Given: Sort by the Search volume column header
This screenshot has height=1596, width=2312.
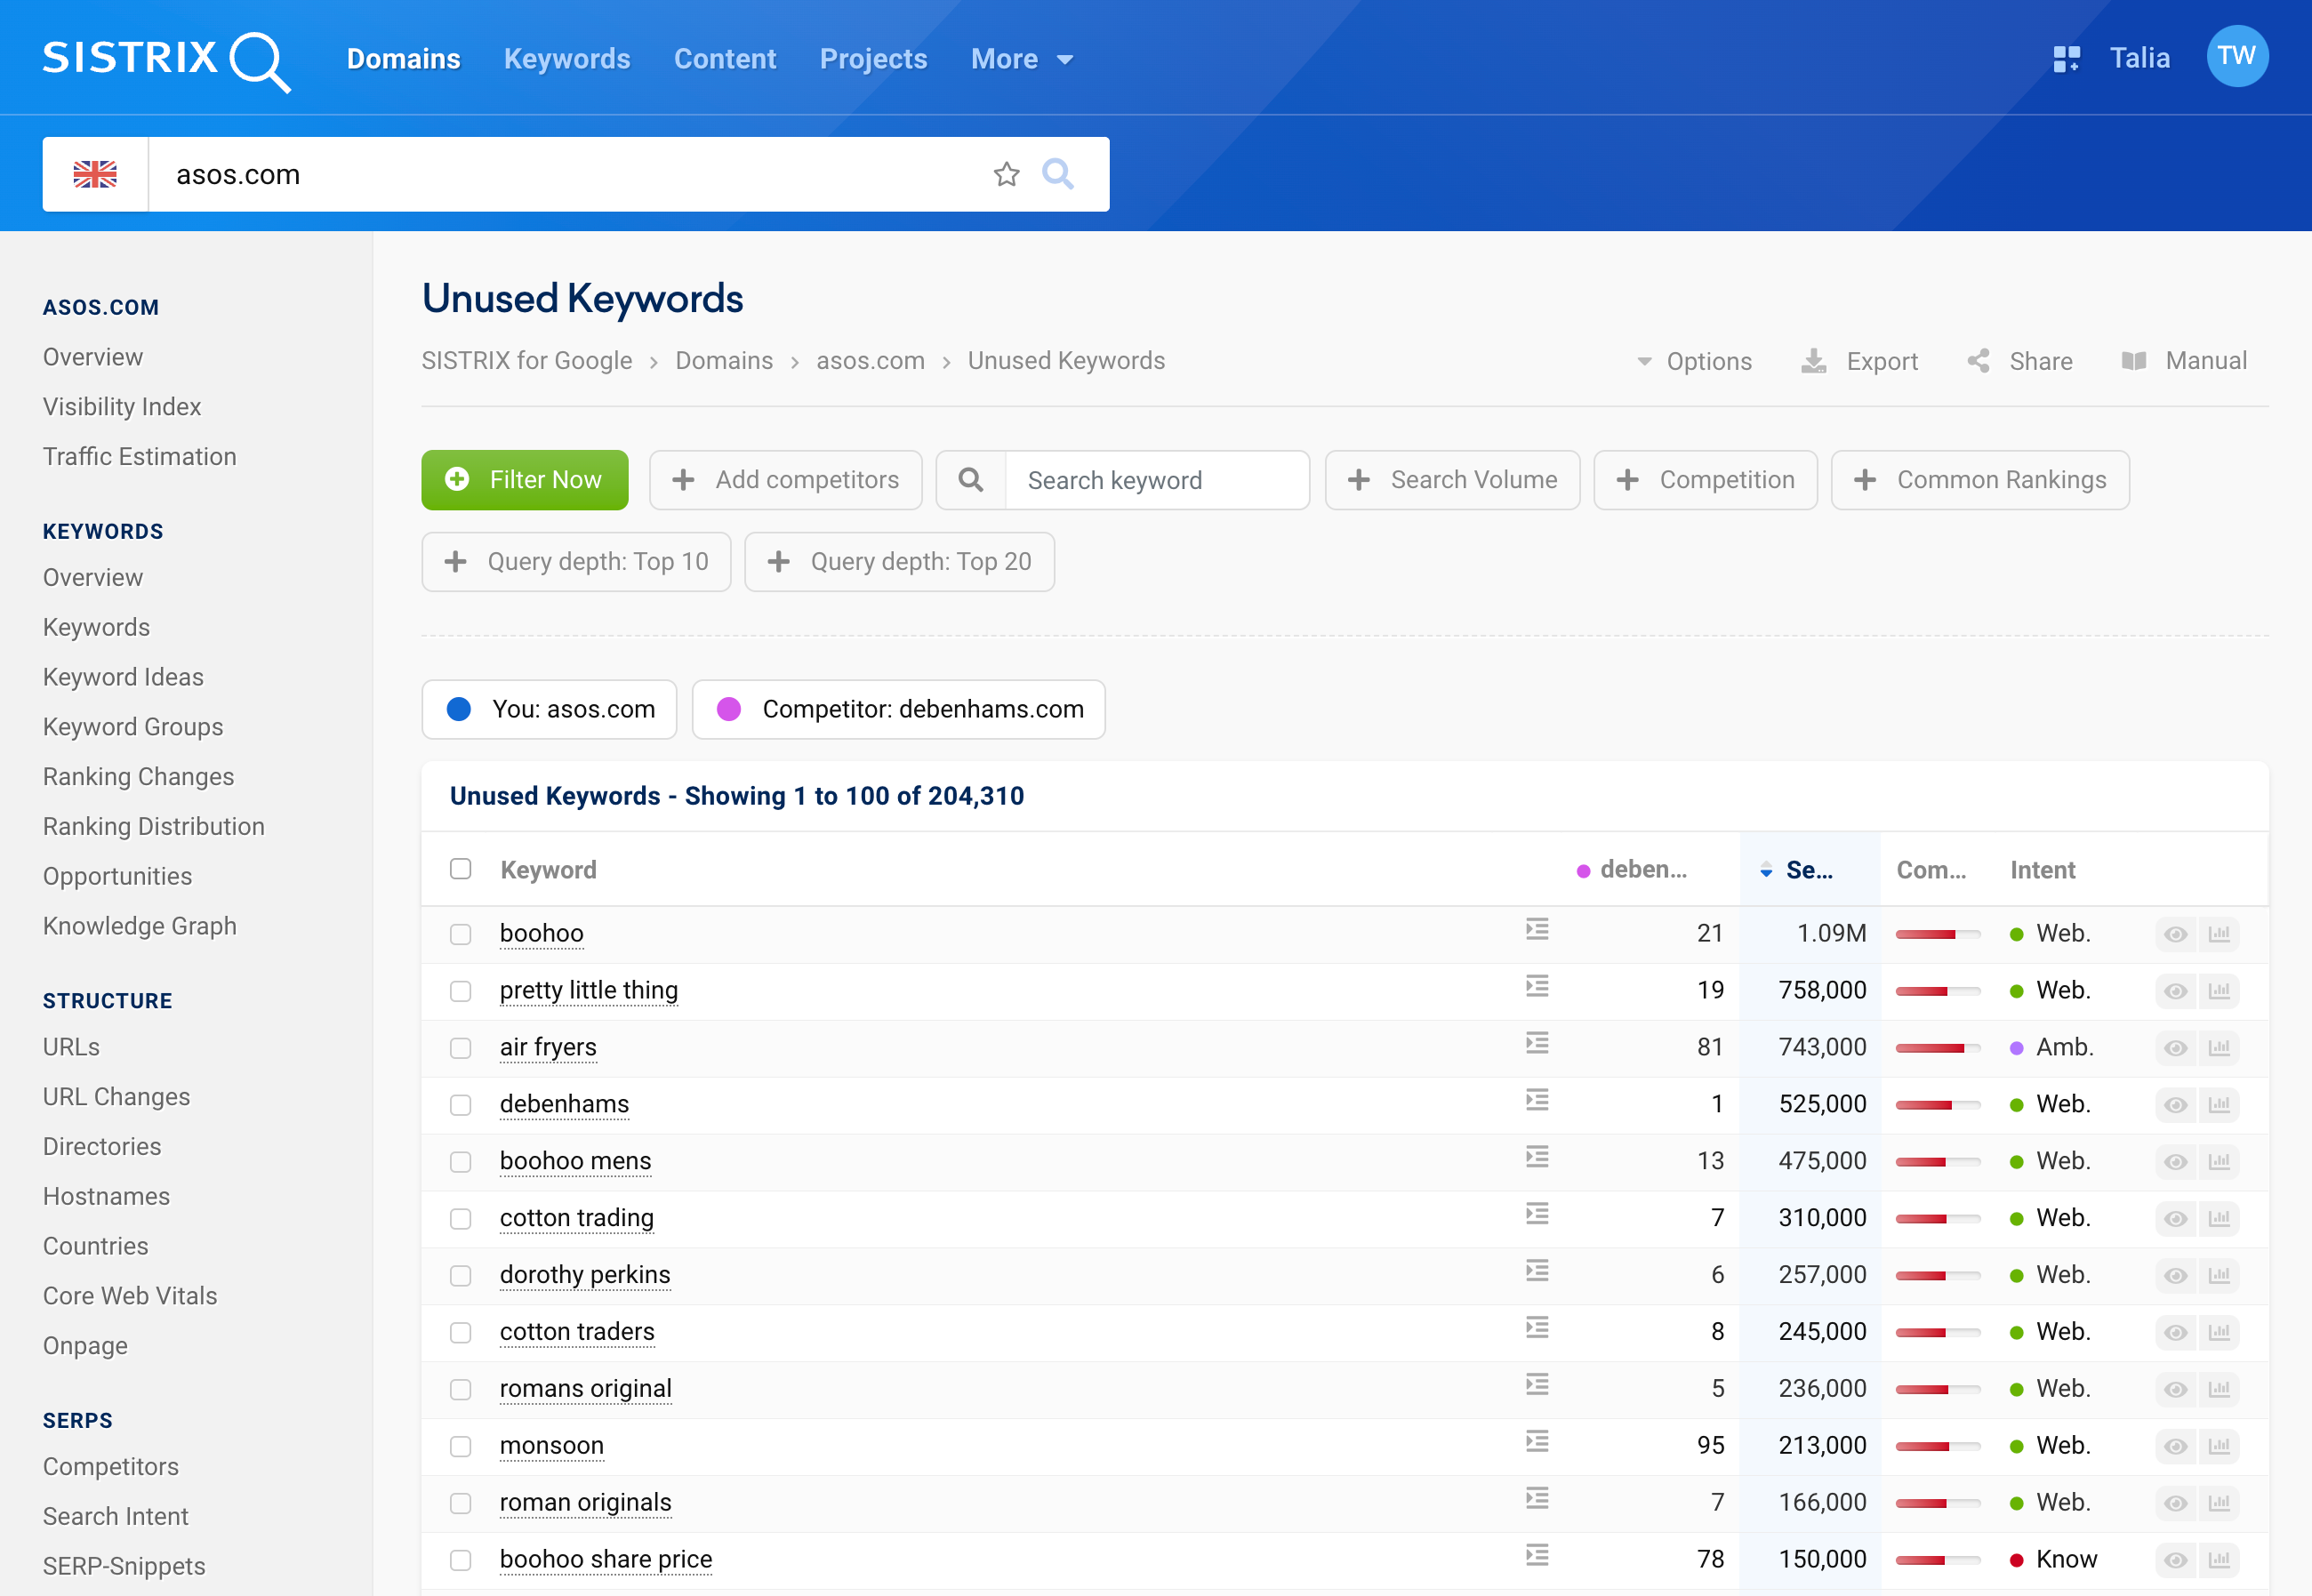Looking at the screenshot, I should (1809, 870).
